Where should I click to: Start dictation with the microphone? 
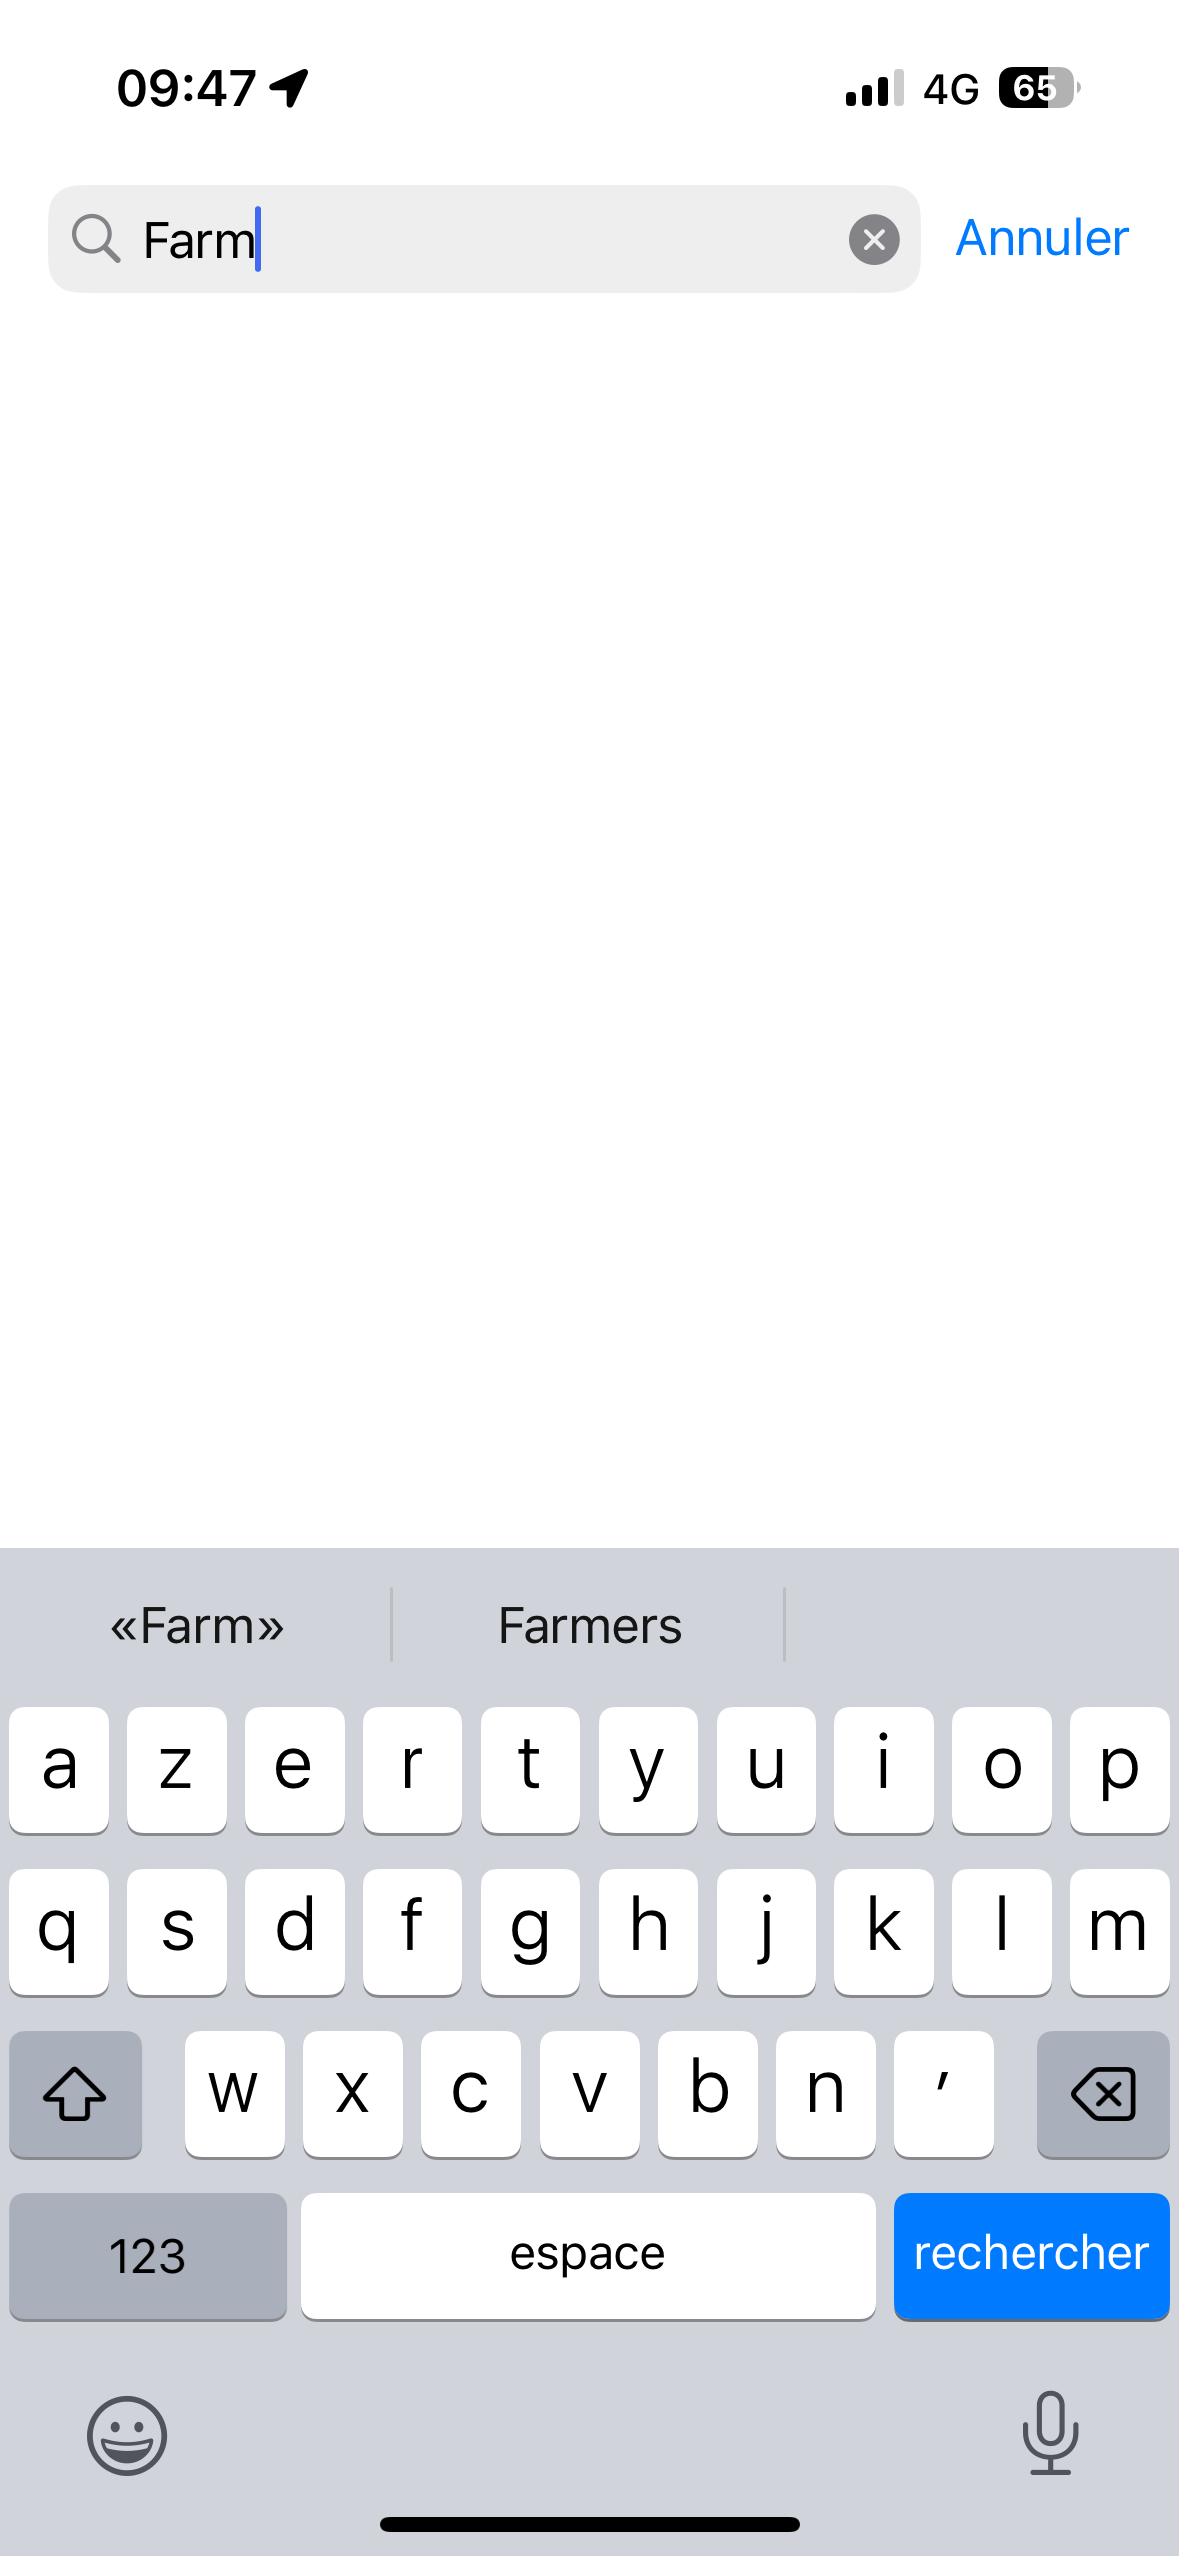[1050, 2433]
